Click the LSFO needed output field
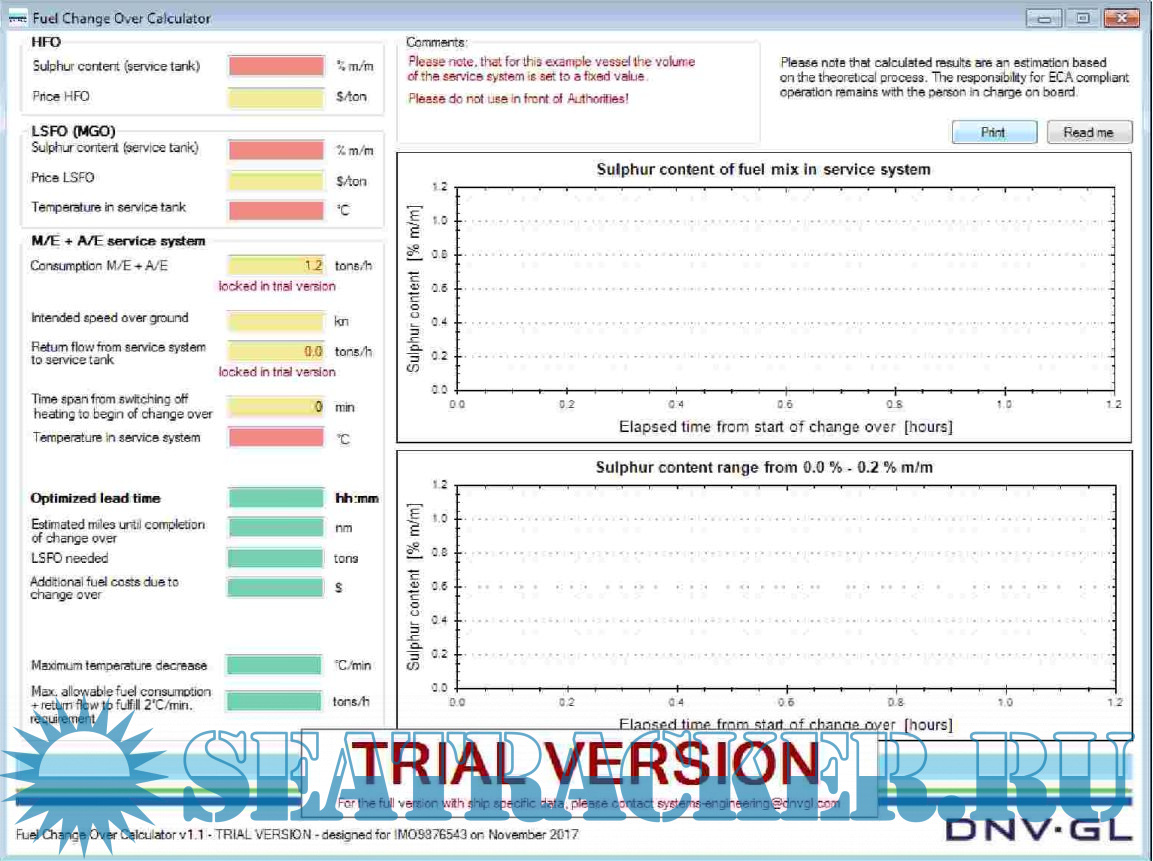 coord(277,558)
